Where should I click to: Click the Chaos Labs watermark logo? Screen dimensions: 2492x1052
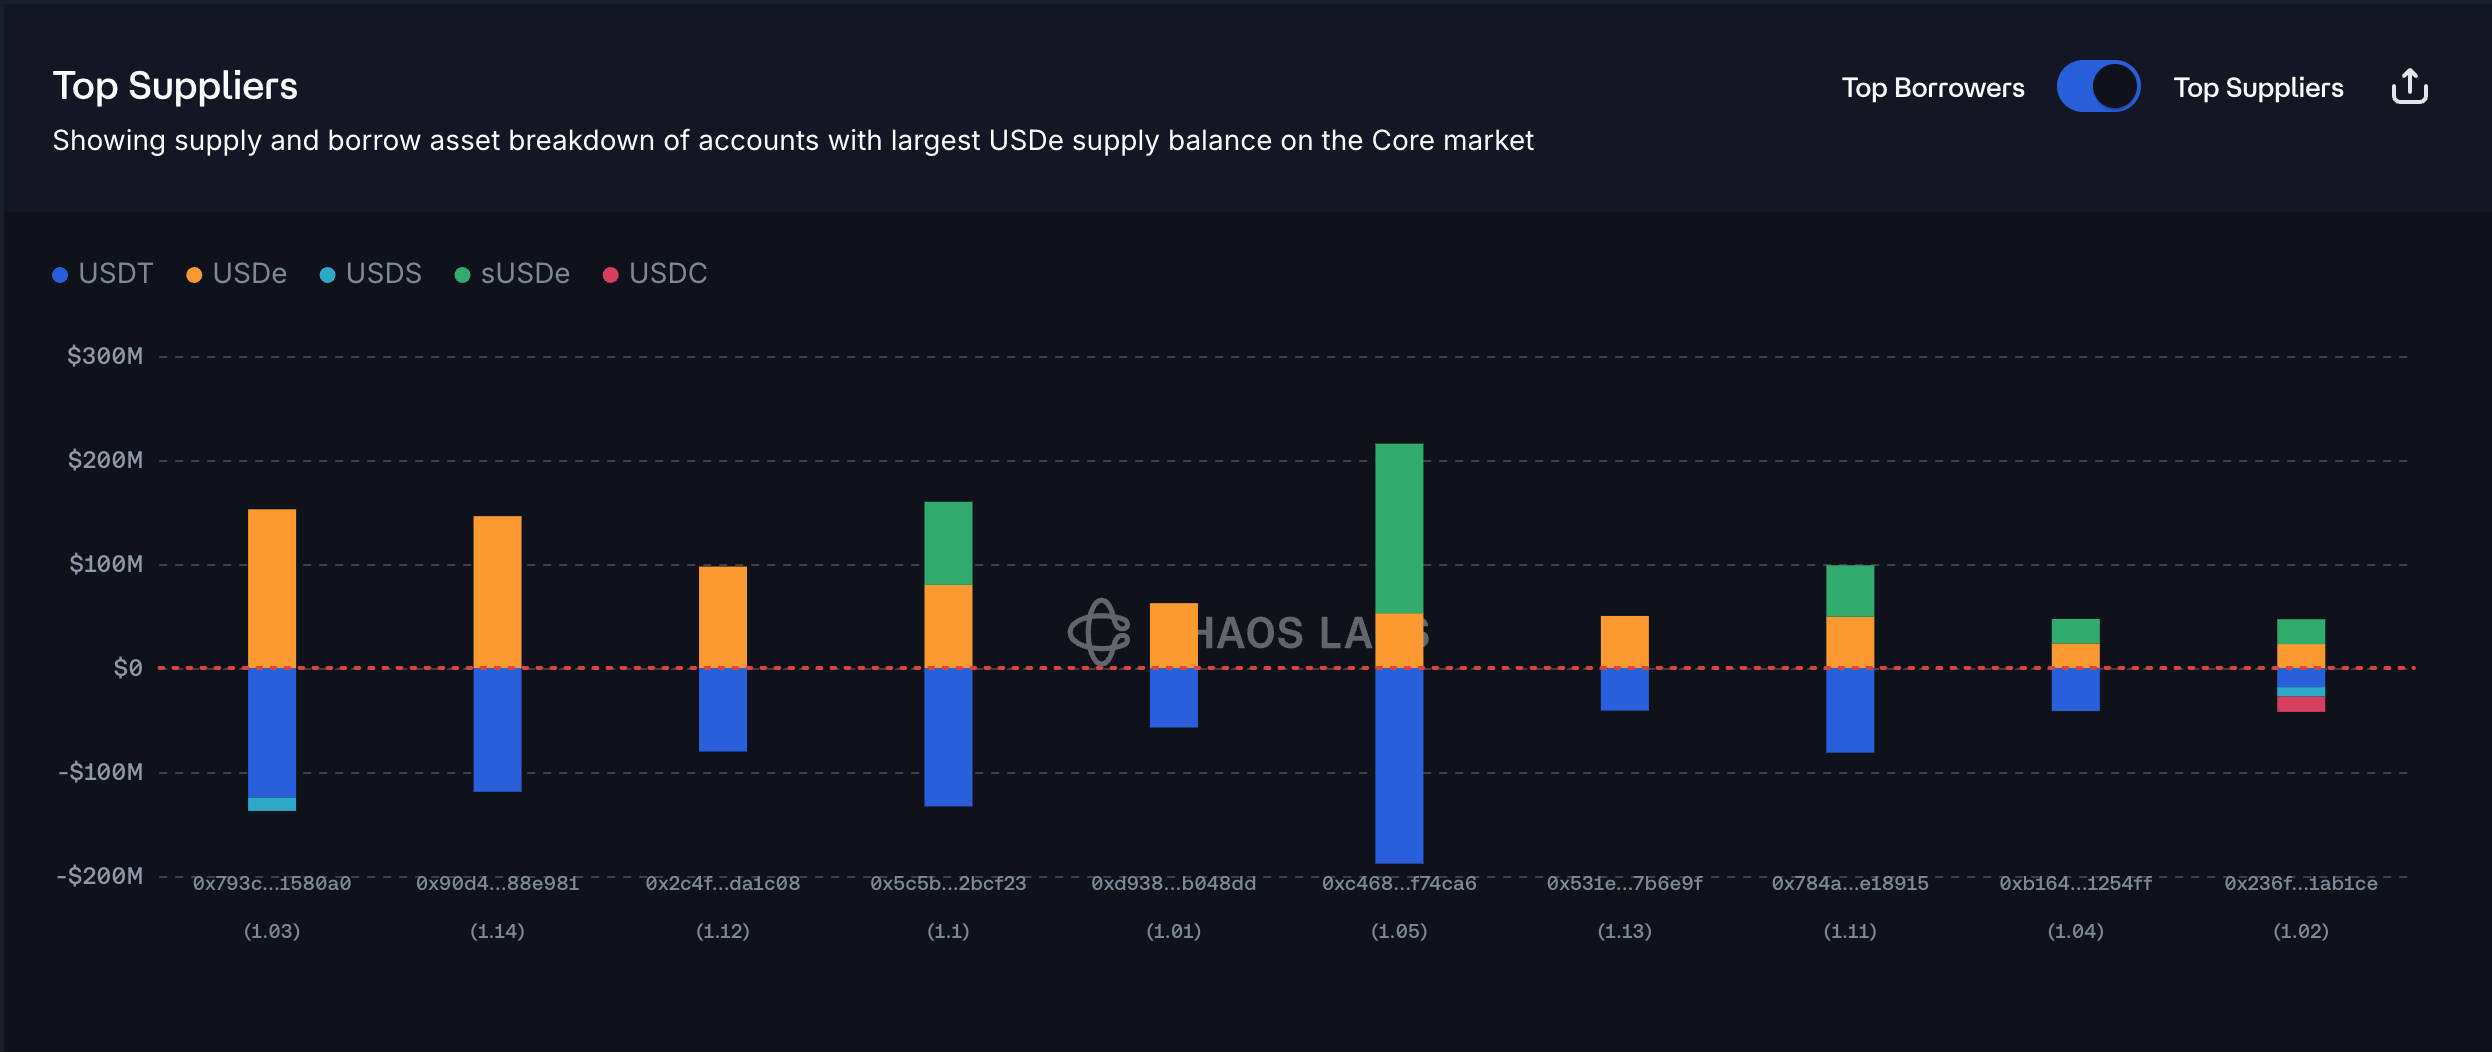click(x=1100, y=632)
